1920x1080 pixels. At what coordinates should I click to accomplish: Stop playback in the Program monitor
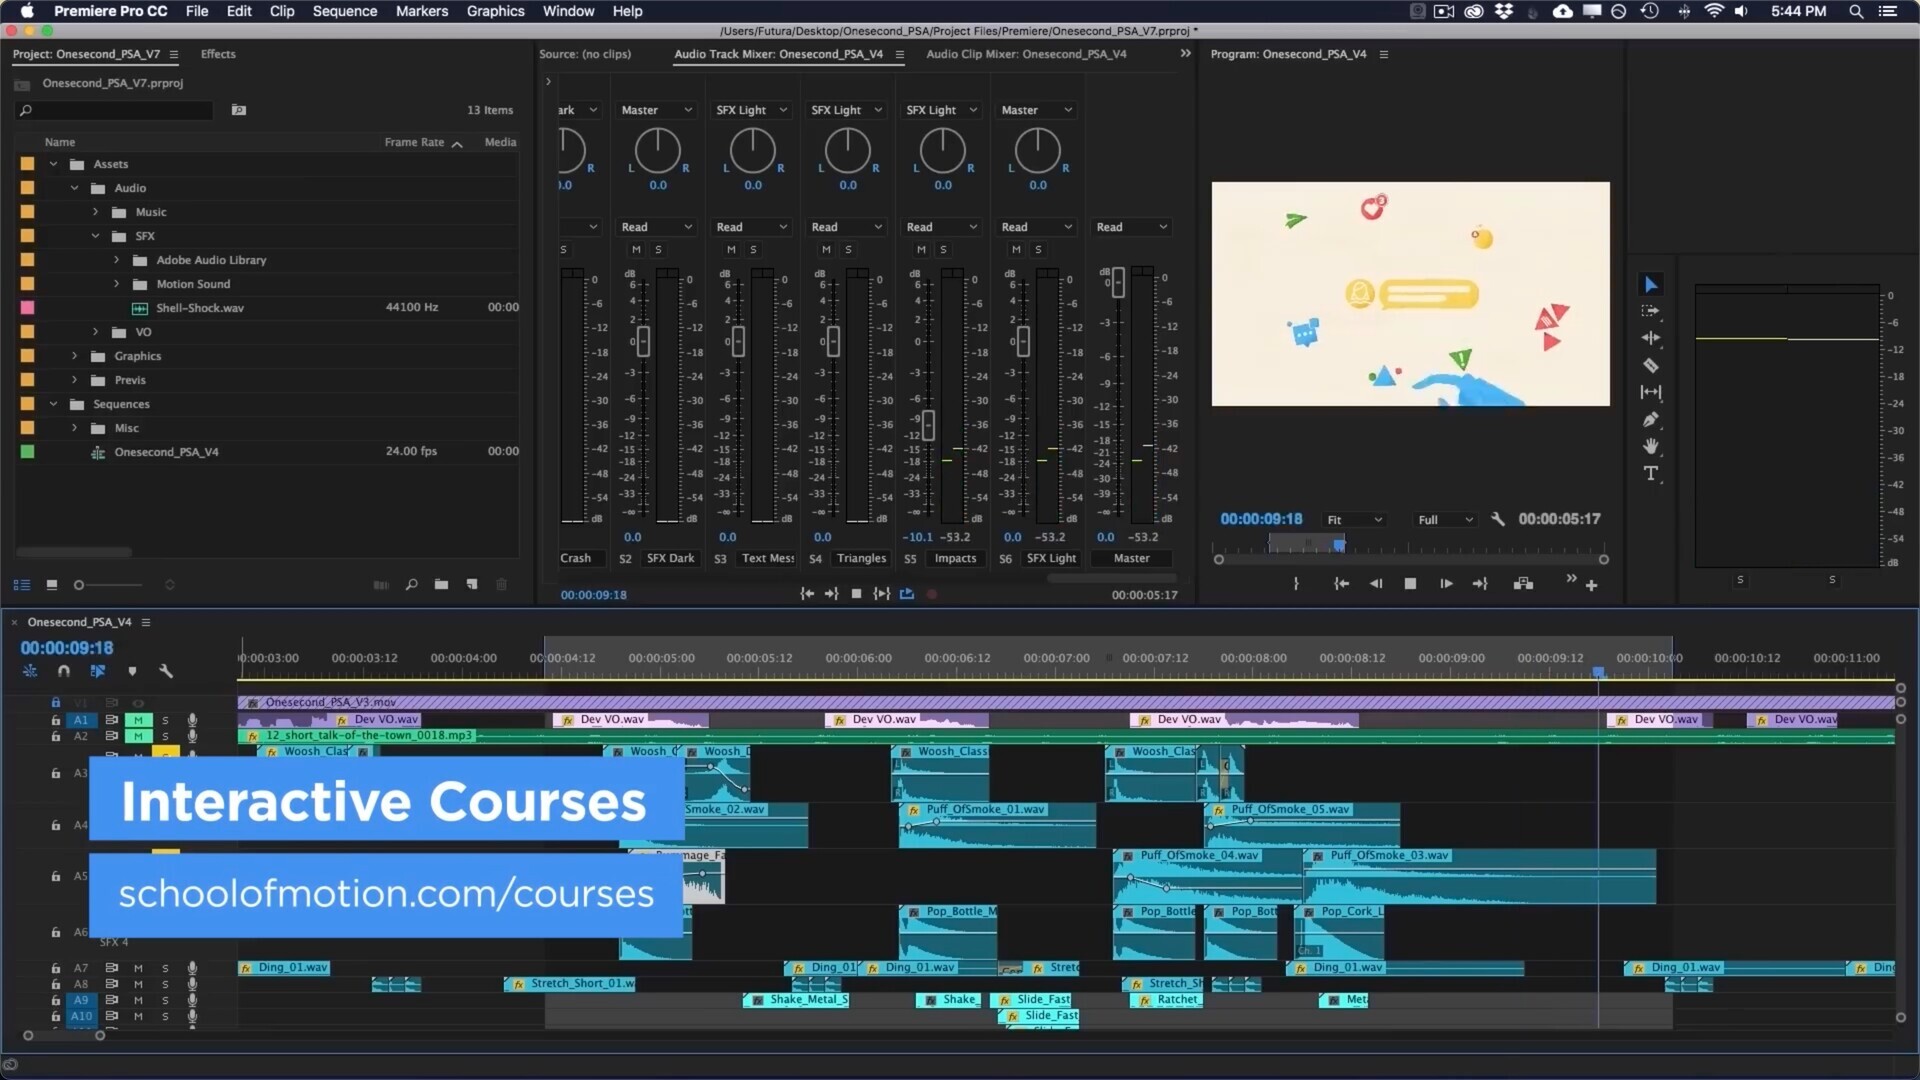1410,584
